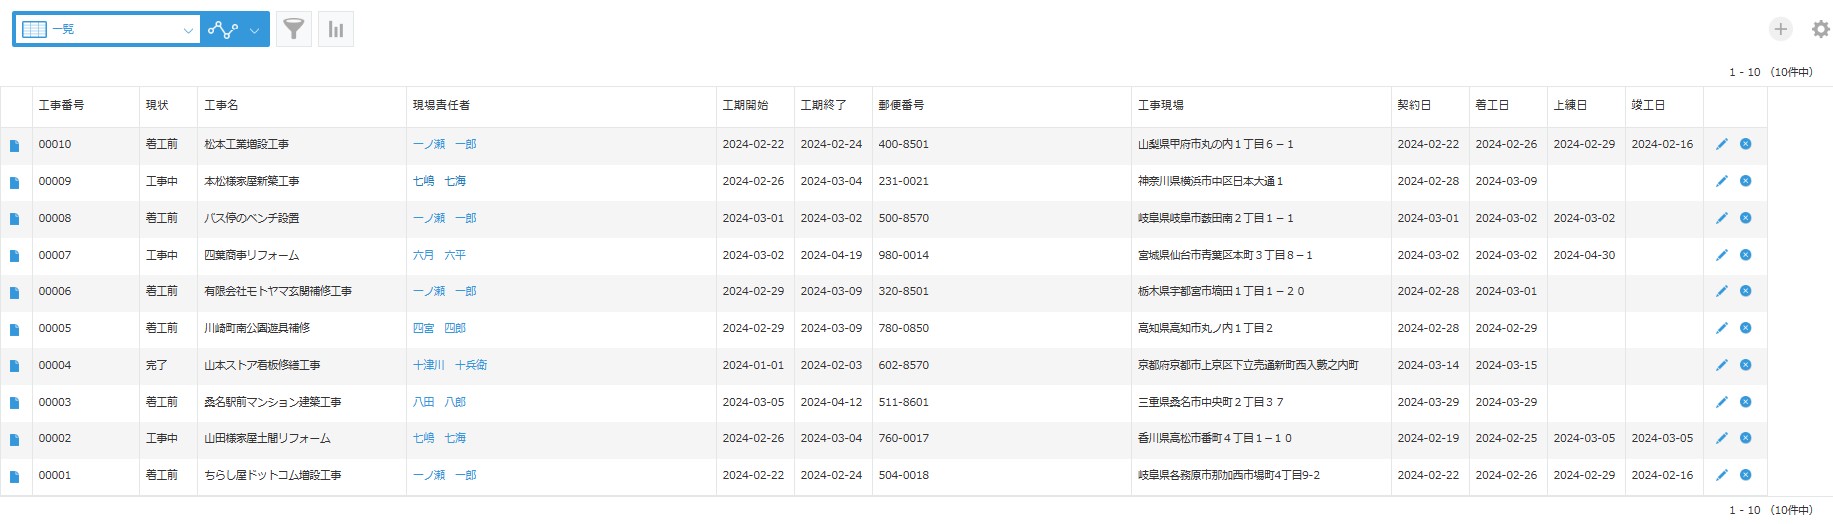Select postal code 980-0014 cell

tap(1001, 255)
